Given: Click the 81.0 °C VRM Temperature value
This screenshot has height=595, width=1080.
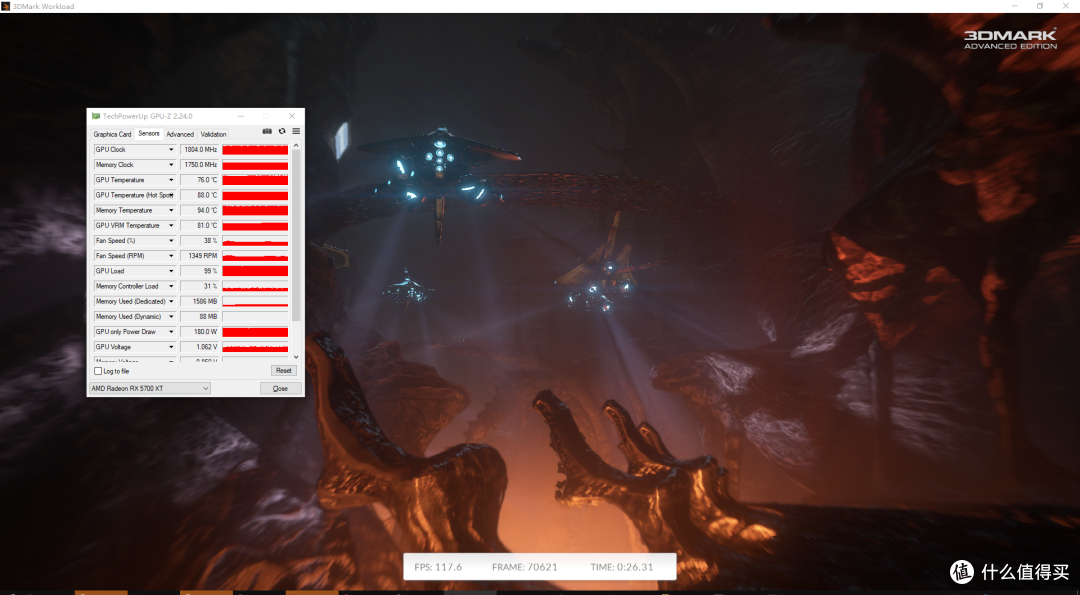Looking at the screenshot, I should point(199,225).
